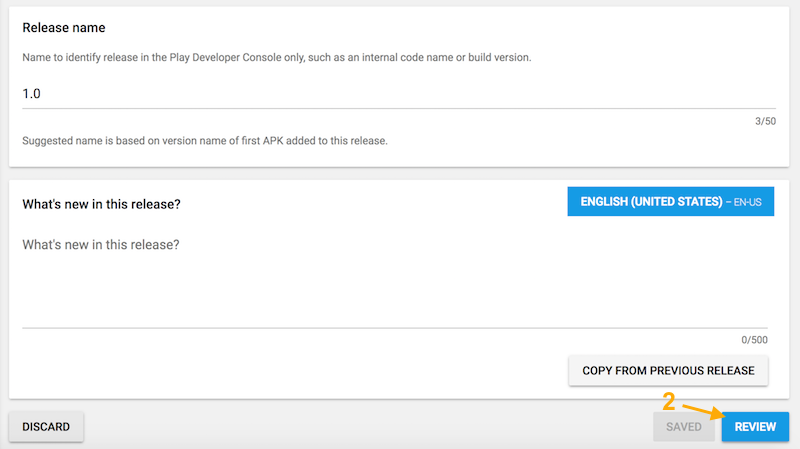Click the Release name field containing 1.0
This screenshot has width=800, height=449.
pos(399,94)
